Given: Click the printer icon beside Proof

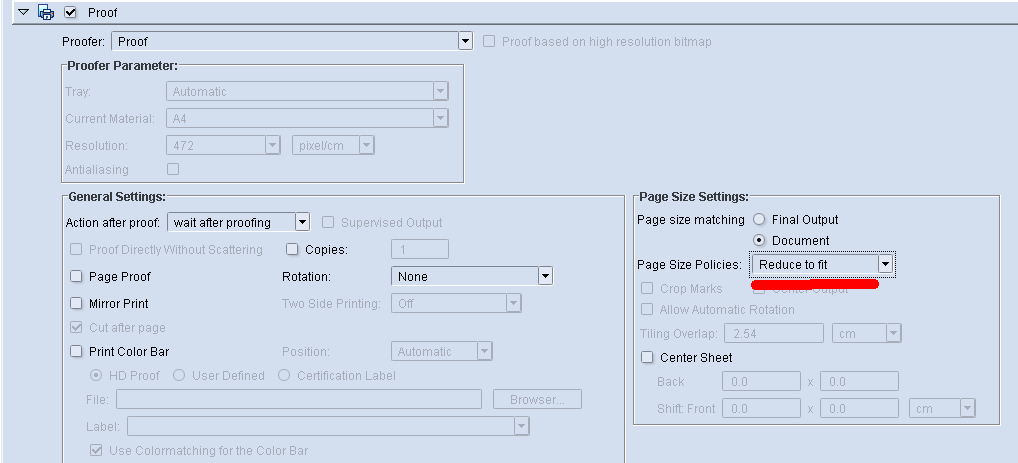Looking at the screenshot, I should (x=45, y=13).
